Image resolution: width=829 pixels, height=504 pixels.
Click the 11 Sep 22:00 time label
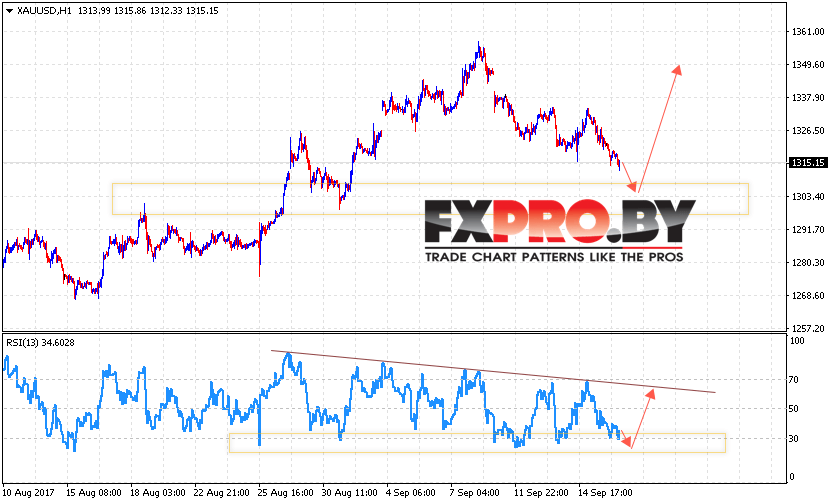click(x=541, y=492)
